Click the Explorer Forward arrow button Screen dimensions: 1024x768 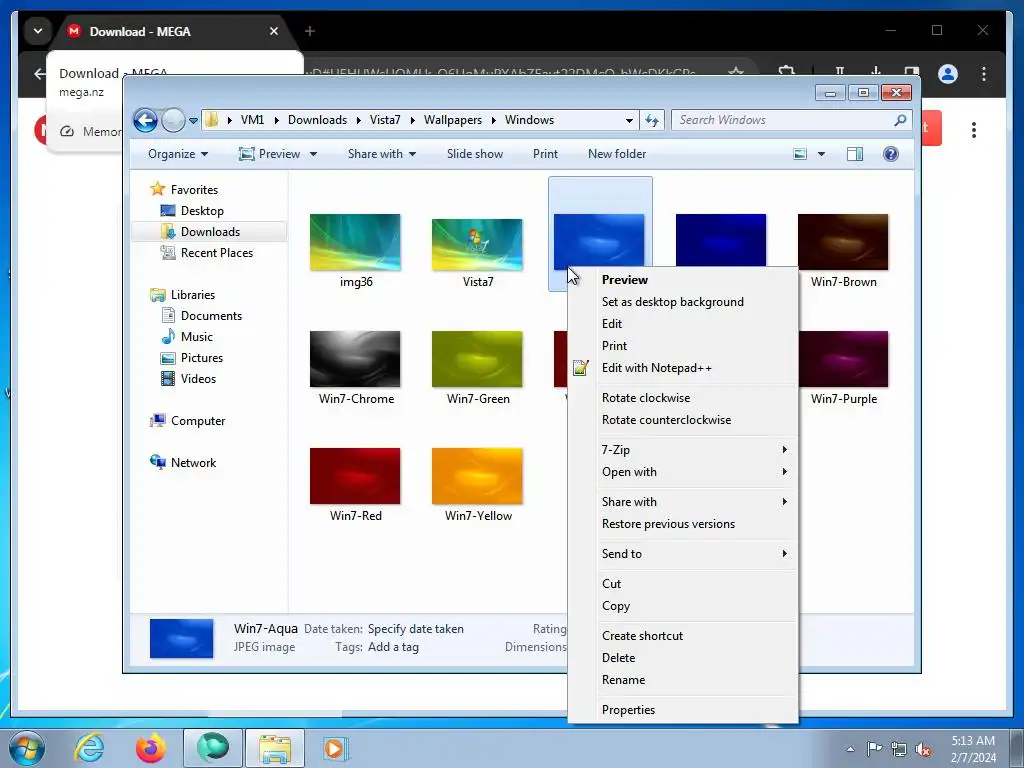click(173, 120)
